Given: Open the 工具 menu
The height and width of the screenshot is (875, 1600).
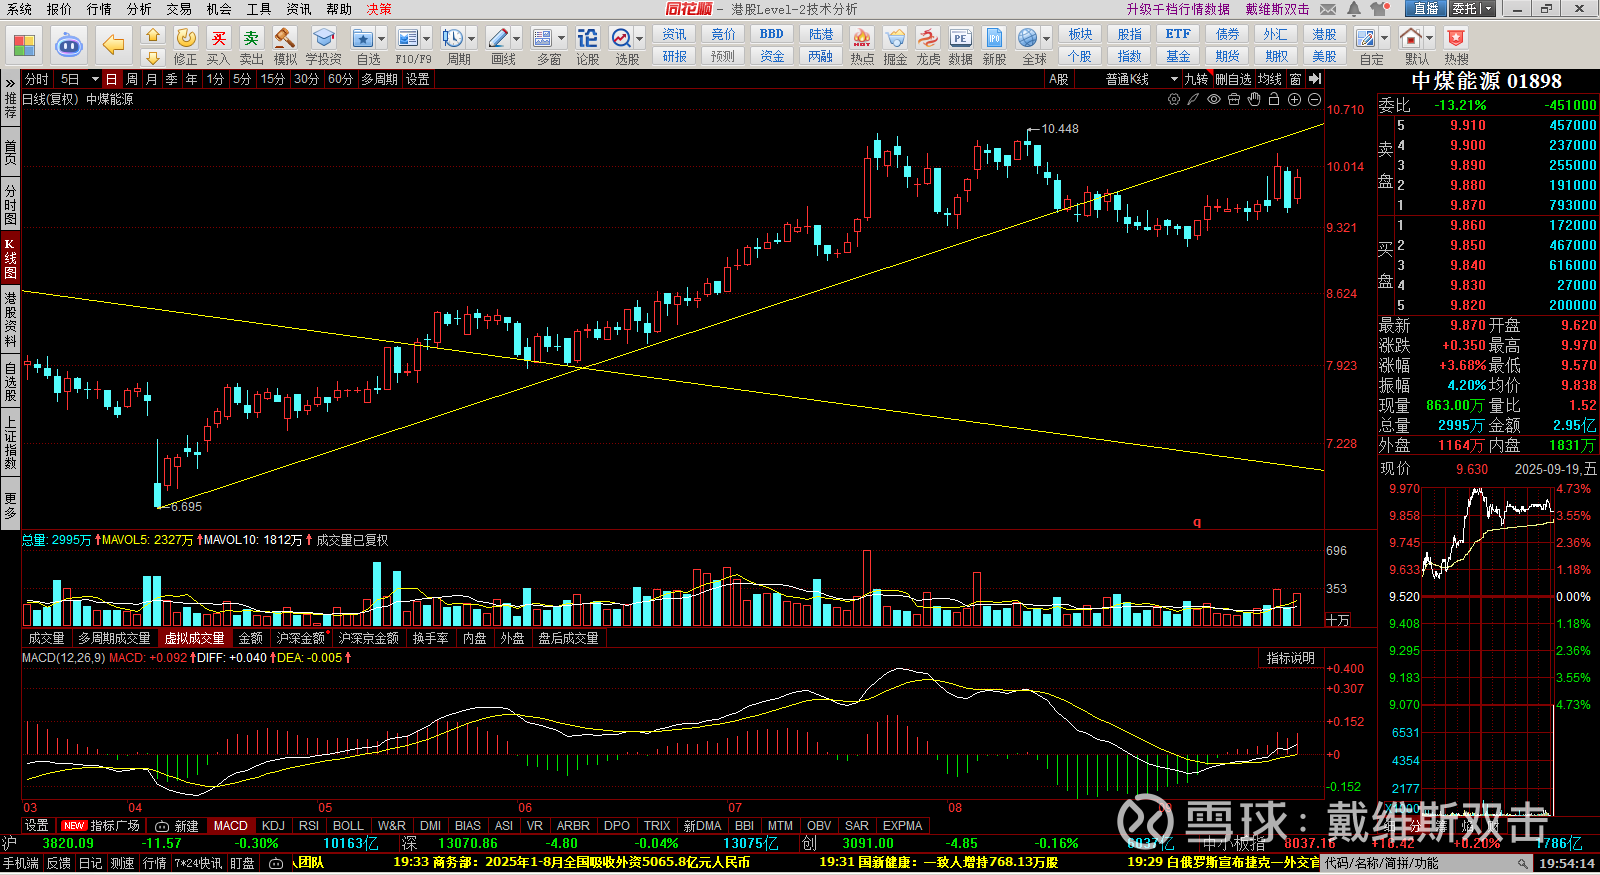Looking at the screenshot, I should coord(259,9).
